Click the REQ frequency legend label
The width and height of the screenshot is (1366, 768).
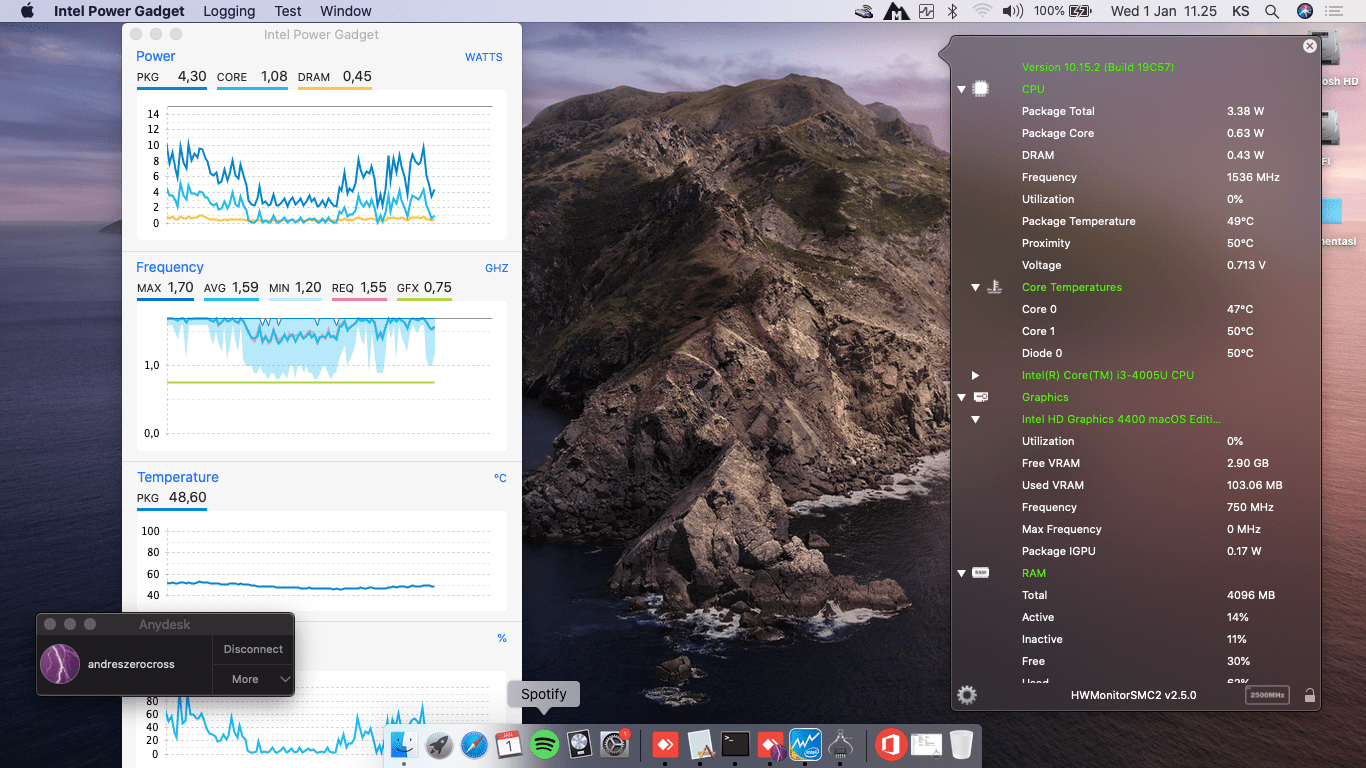click(x=343, y=288)
